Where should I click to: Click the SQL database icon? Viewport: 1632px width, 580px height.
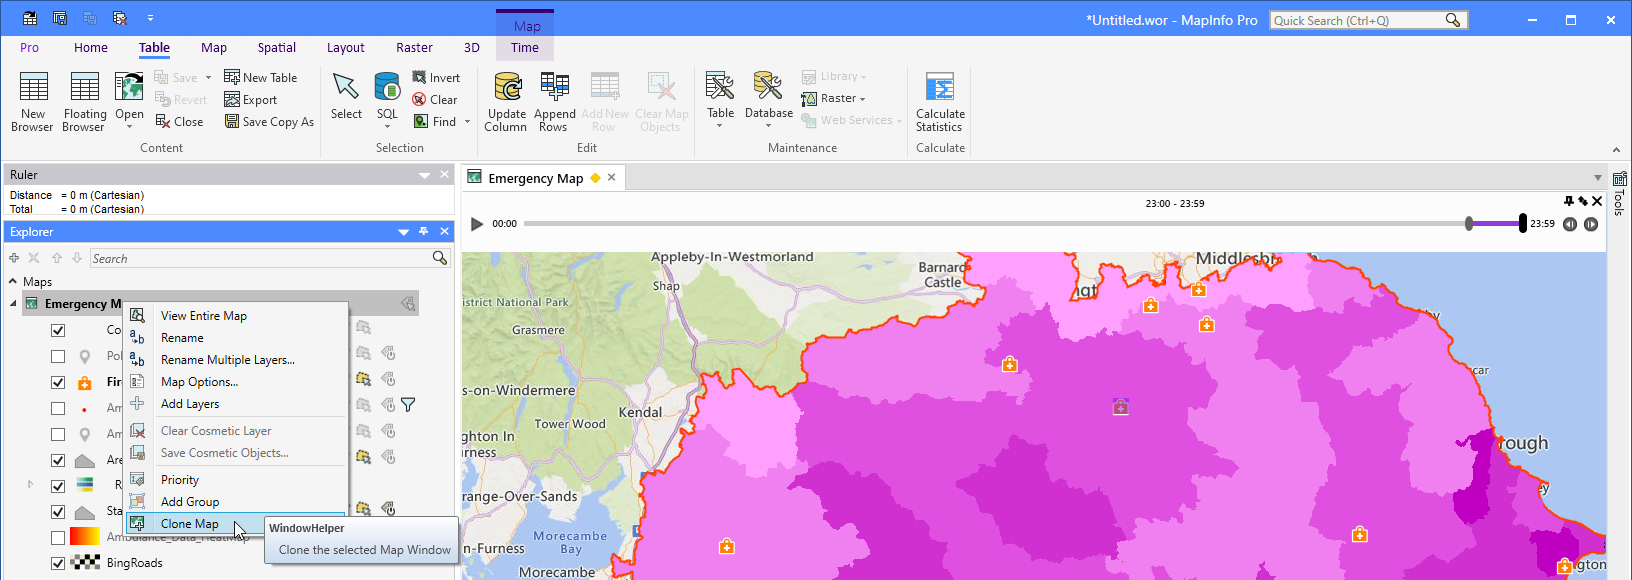[x=387, y=87]
